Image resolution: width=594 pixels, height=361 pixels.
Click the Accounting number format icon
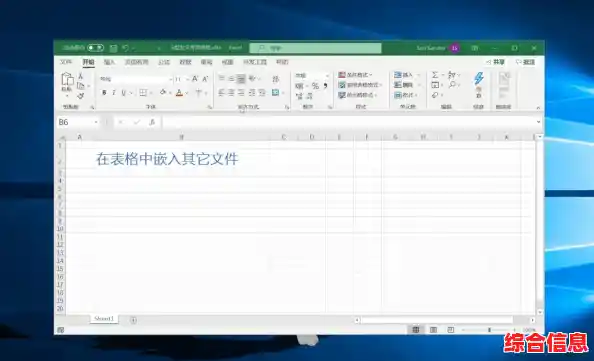coord(299,86)
